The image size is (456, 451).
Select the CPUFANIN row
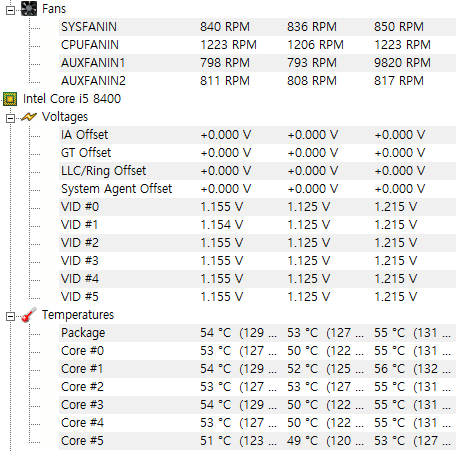coord(257,45)
